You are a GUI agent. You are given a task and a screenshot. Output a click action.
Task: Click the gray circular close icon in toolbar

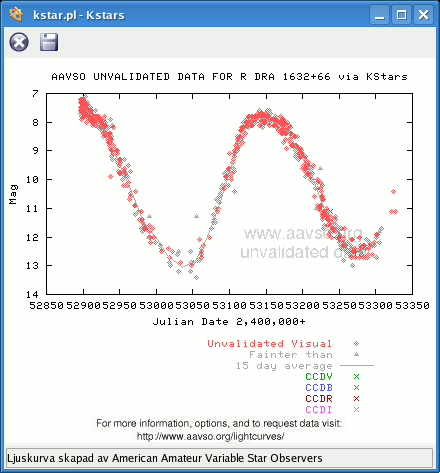pos(19,42)
